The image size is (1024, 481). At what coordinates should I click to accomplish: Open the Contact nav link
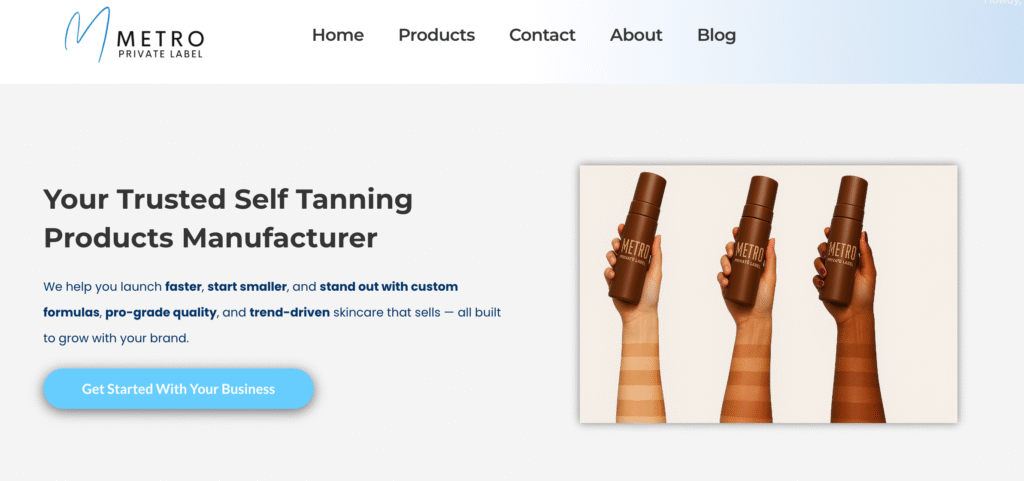pyautogui.click(x=542, y=35)
